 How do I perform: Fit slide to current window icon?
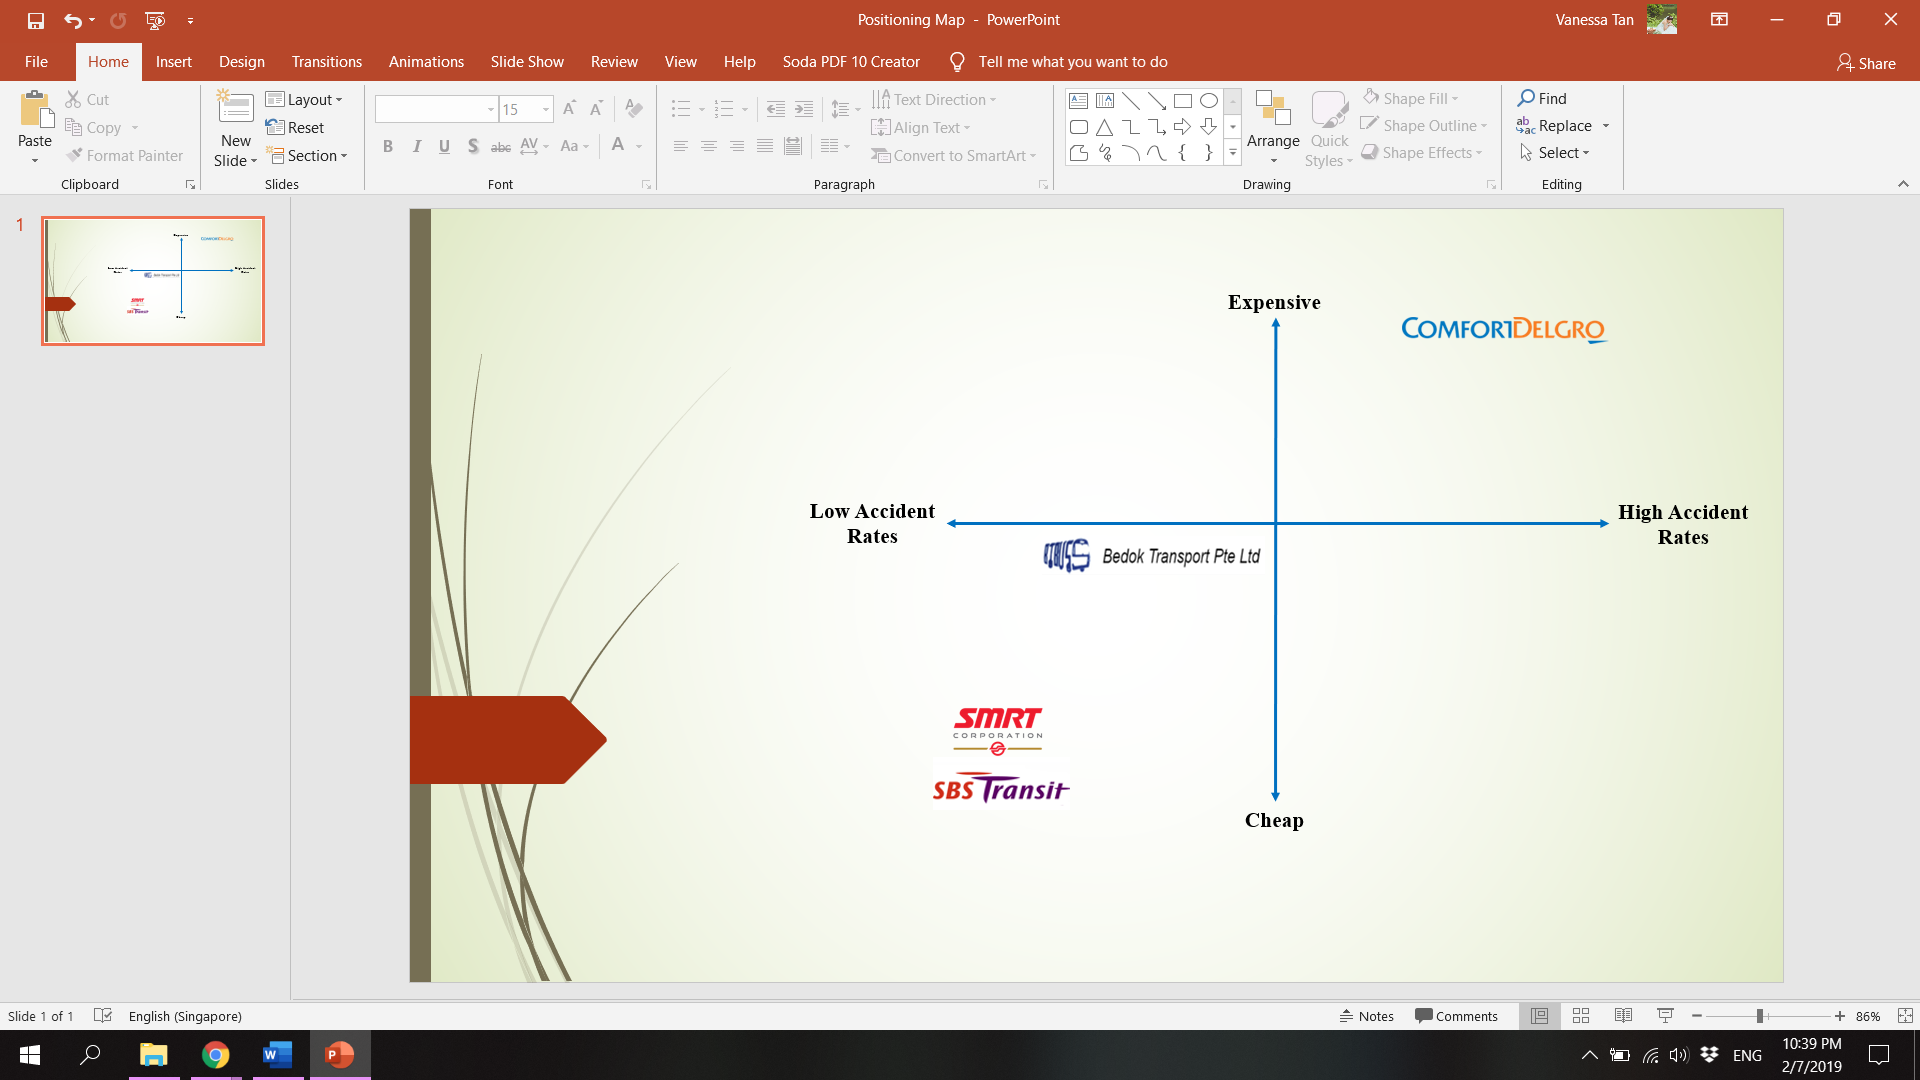pos(1905,1016)
